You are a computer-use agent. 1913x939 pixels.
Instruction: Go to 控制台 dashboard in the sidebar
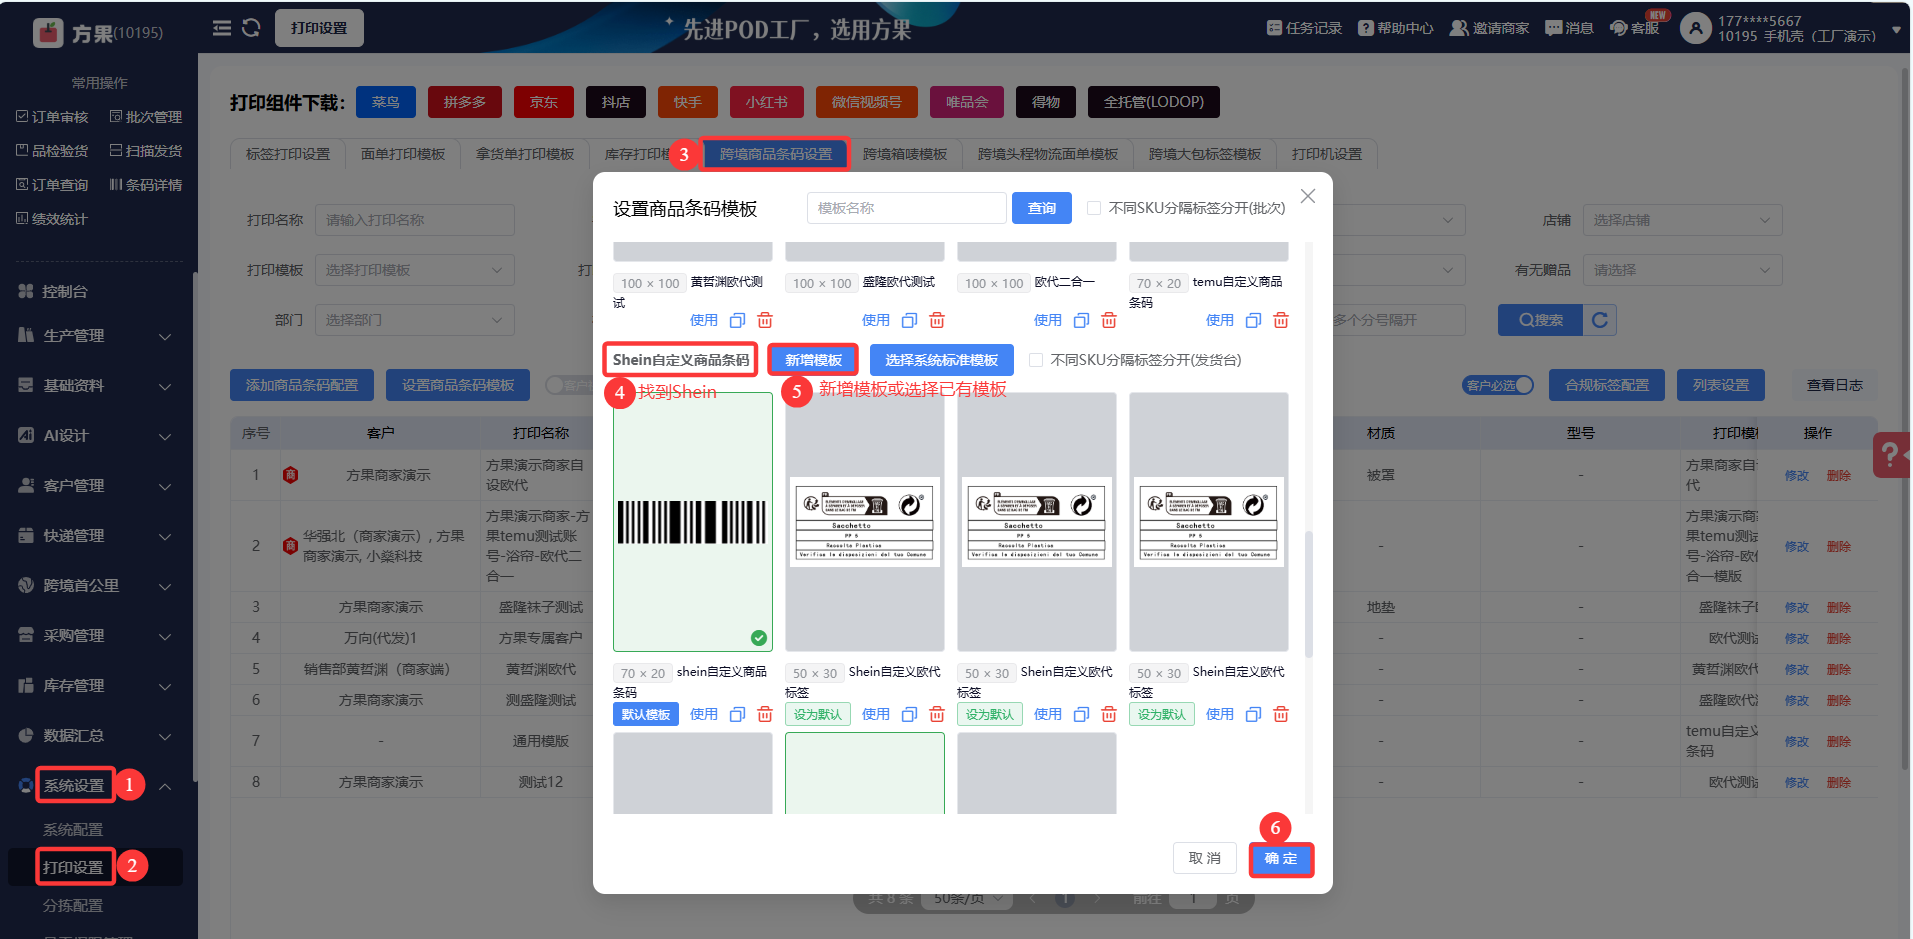(53, 291)
